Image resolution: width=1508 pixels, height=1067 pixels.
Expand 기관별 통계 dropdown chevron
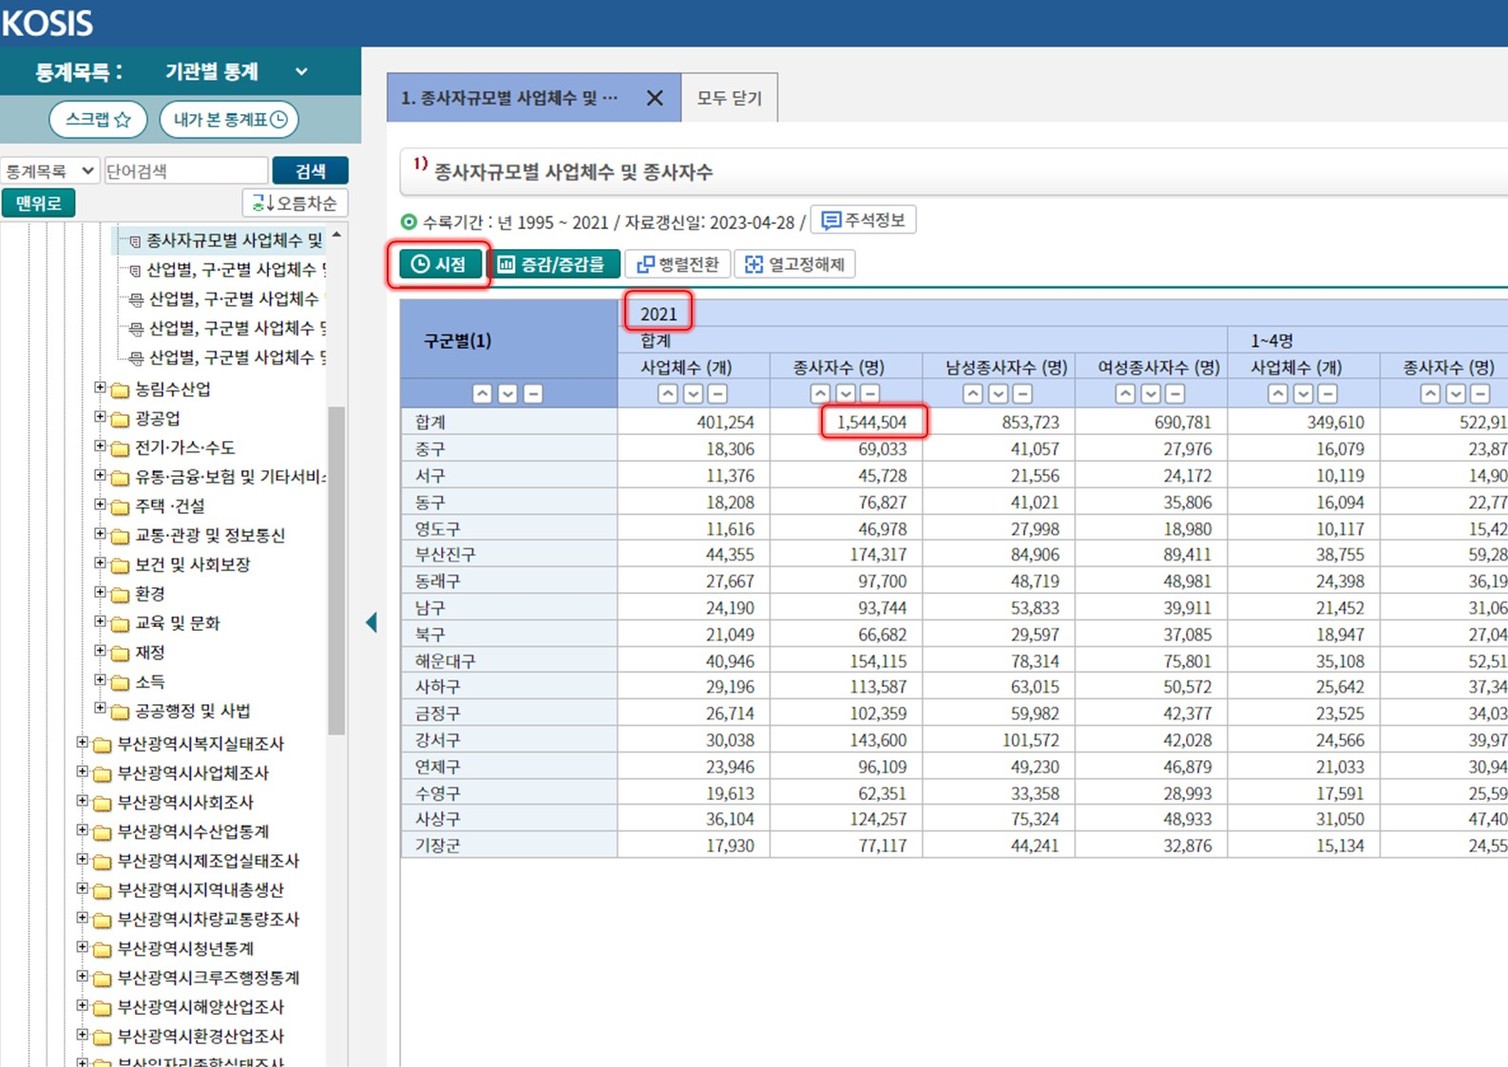coord(301,72)
